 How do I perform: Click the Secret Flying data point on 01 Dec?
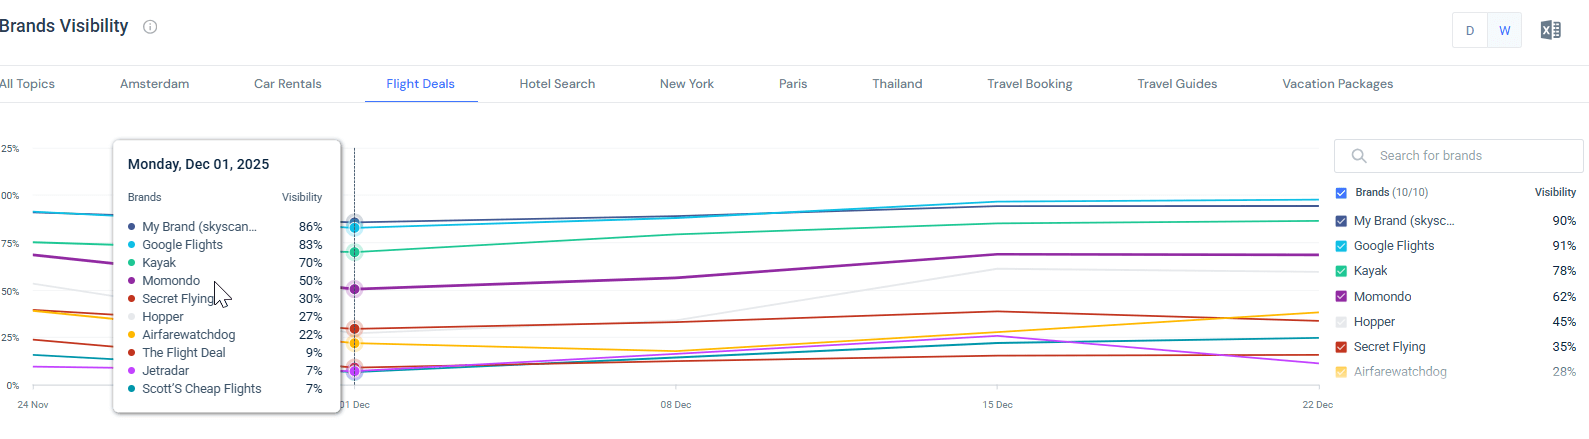(354, 329)
